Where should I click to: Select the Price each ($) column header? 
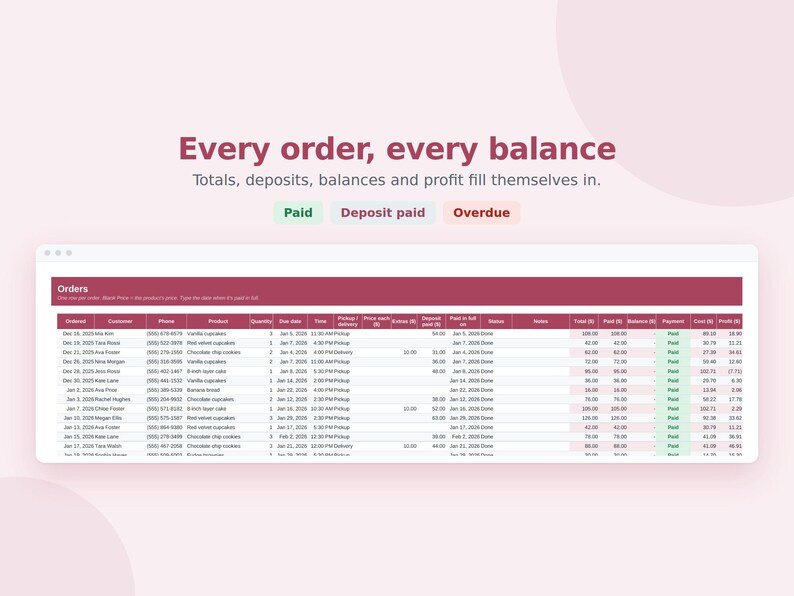coord(376,322)
